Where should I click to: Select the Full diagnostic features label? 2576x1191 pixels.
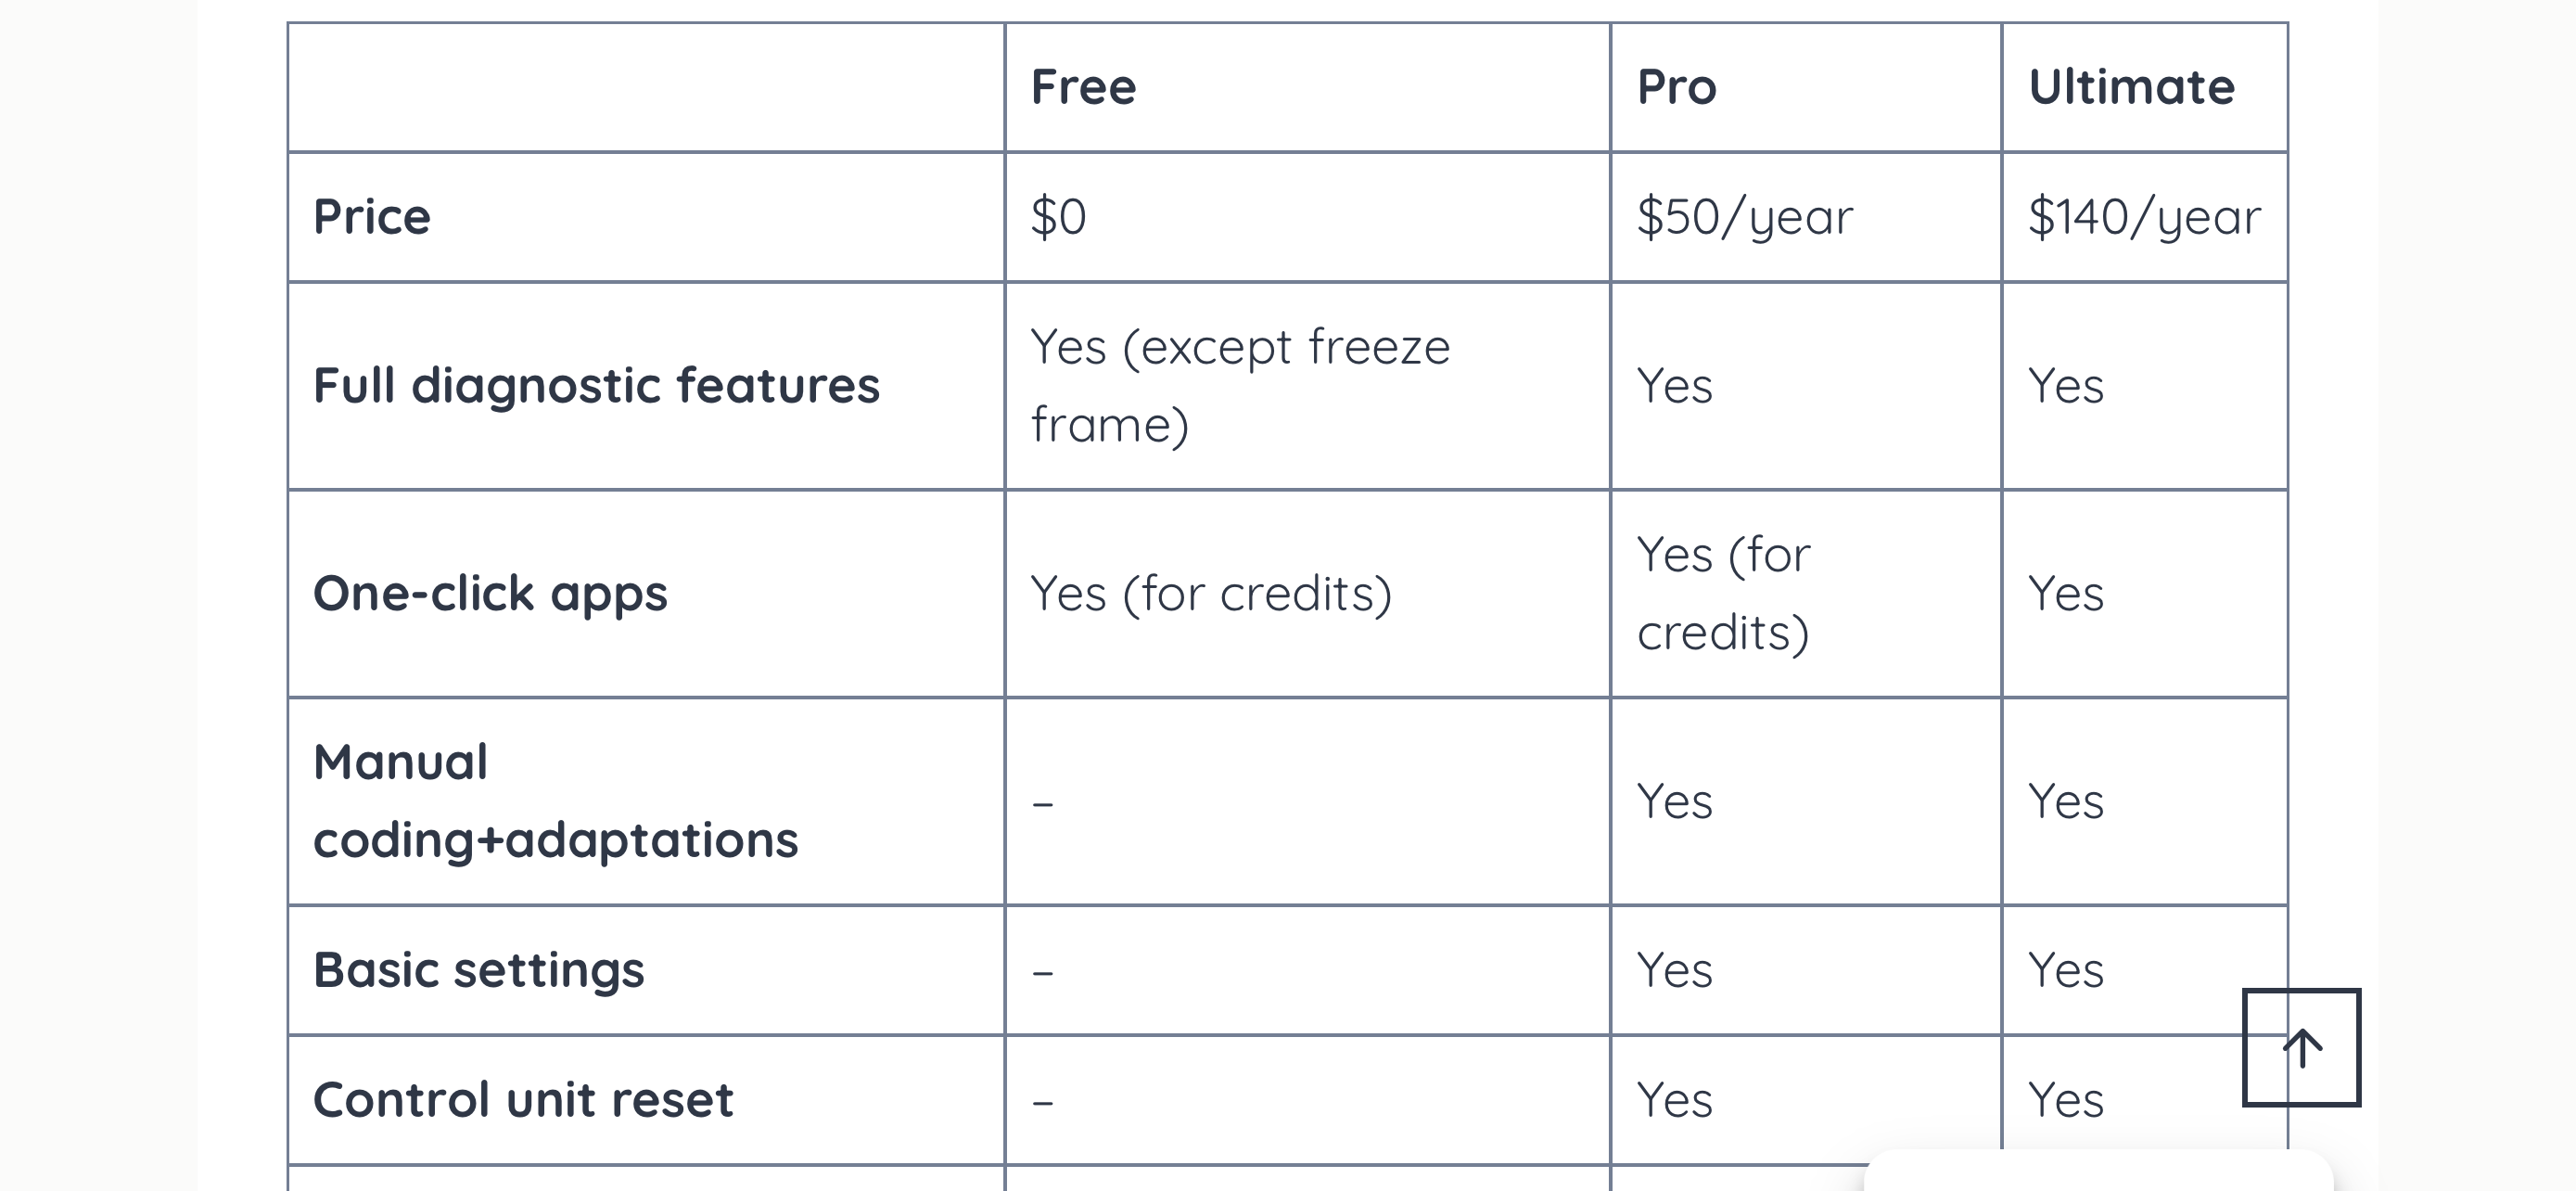coord(596,386)
